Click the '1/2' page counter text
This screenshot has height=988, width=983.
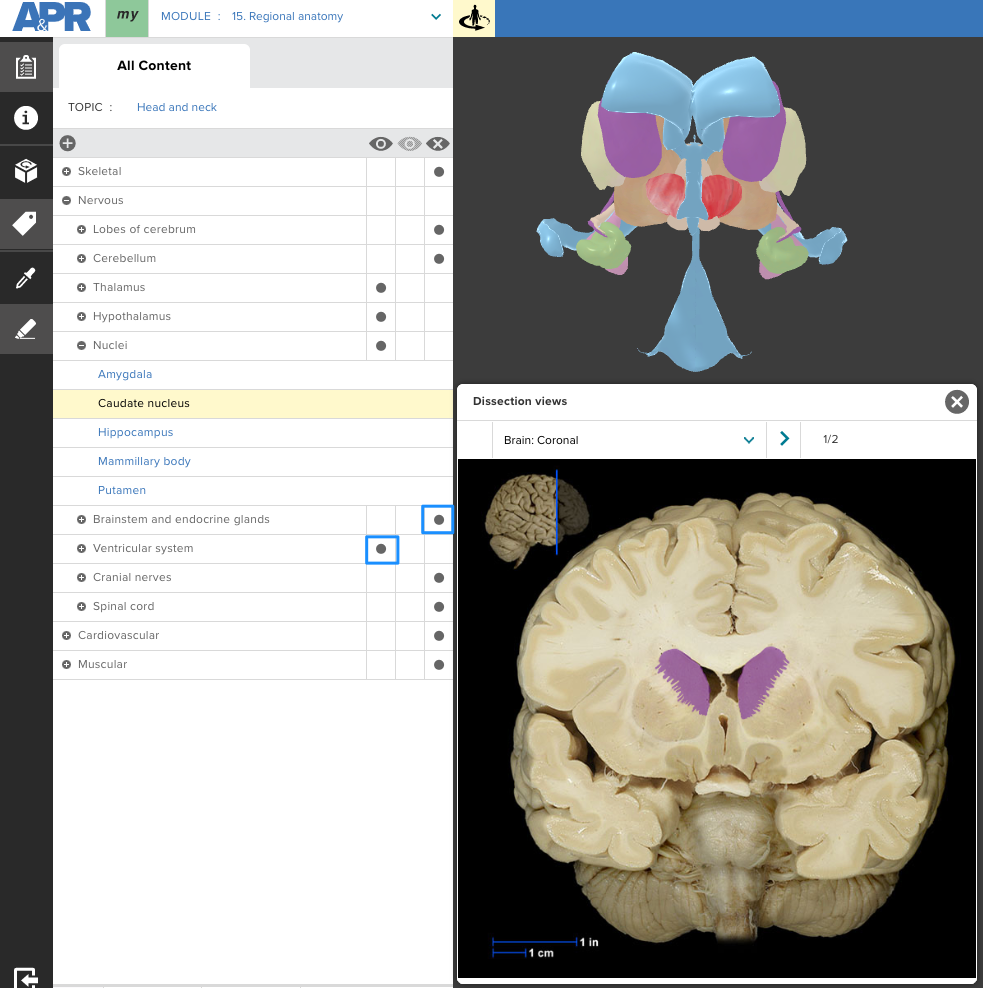click(831, 439)
